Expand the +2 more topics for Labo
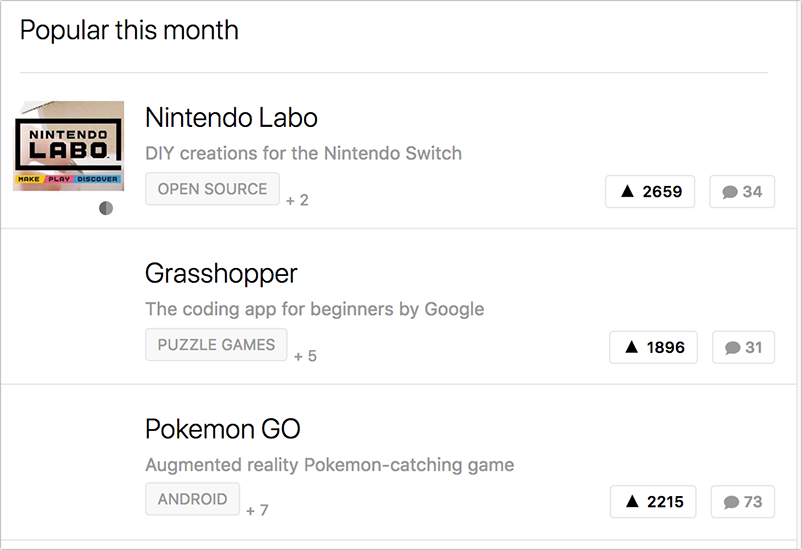This screenshot has height=550, width=802. (x=297, y=200)
